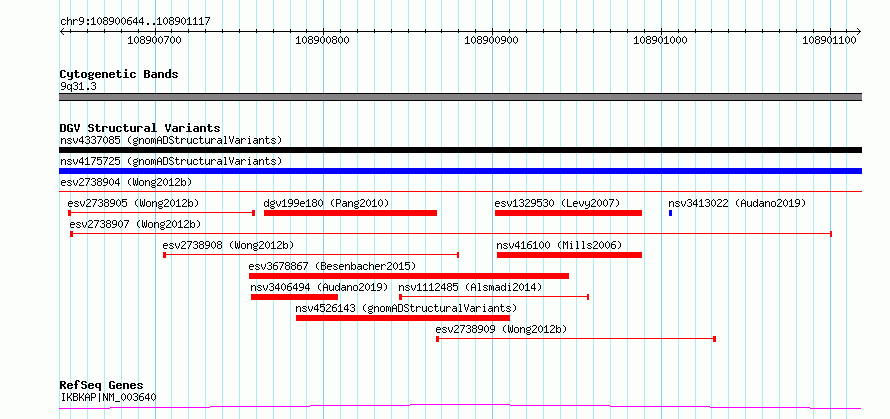Click ruler position 108901100
890x419 pixels.
[x=829, y=40]
